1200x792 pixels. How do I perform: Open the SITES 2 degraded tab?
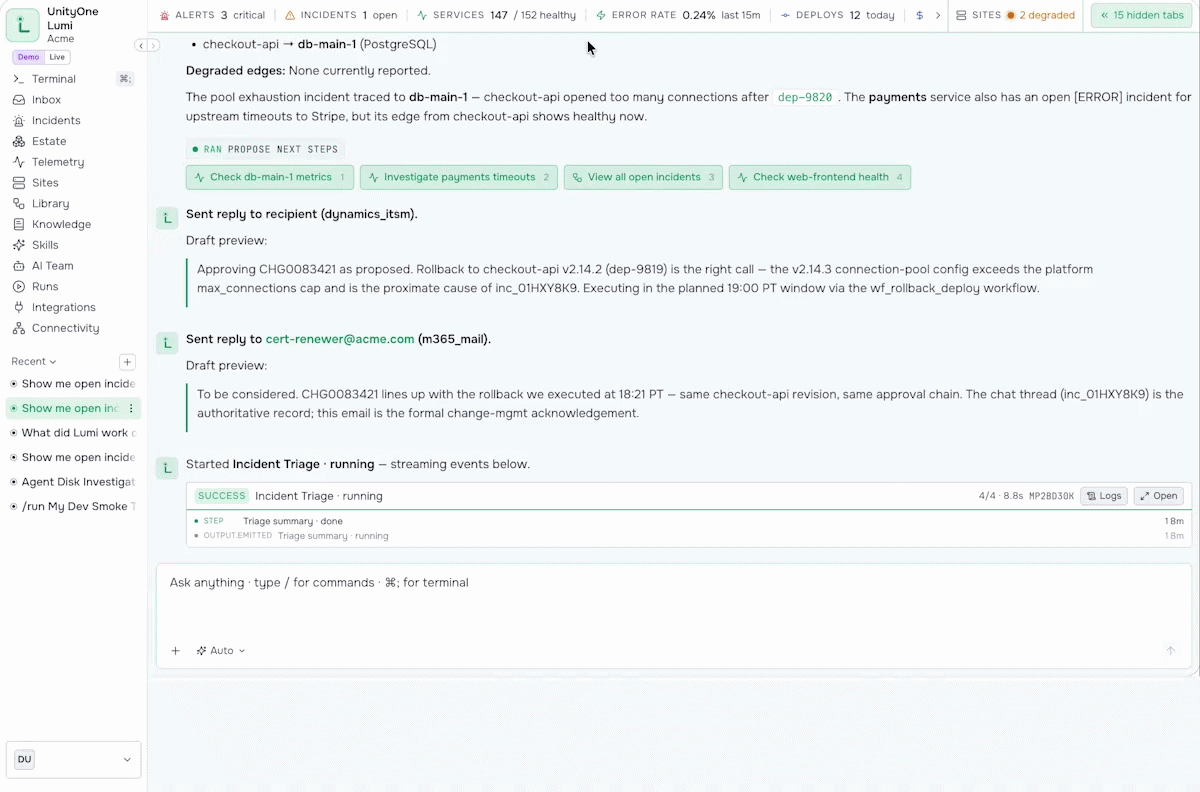pyautogui.click(x=1015, y=16)
